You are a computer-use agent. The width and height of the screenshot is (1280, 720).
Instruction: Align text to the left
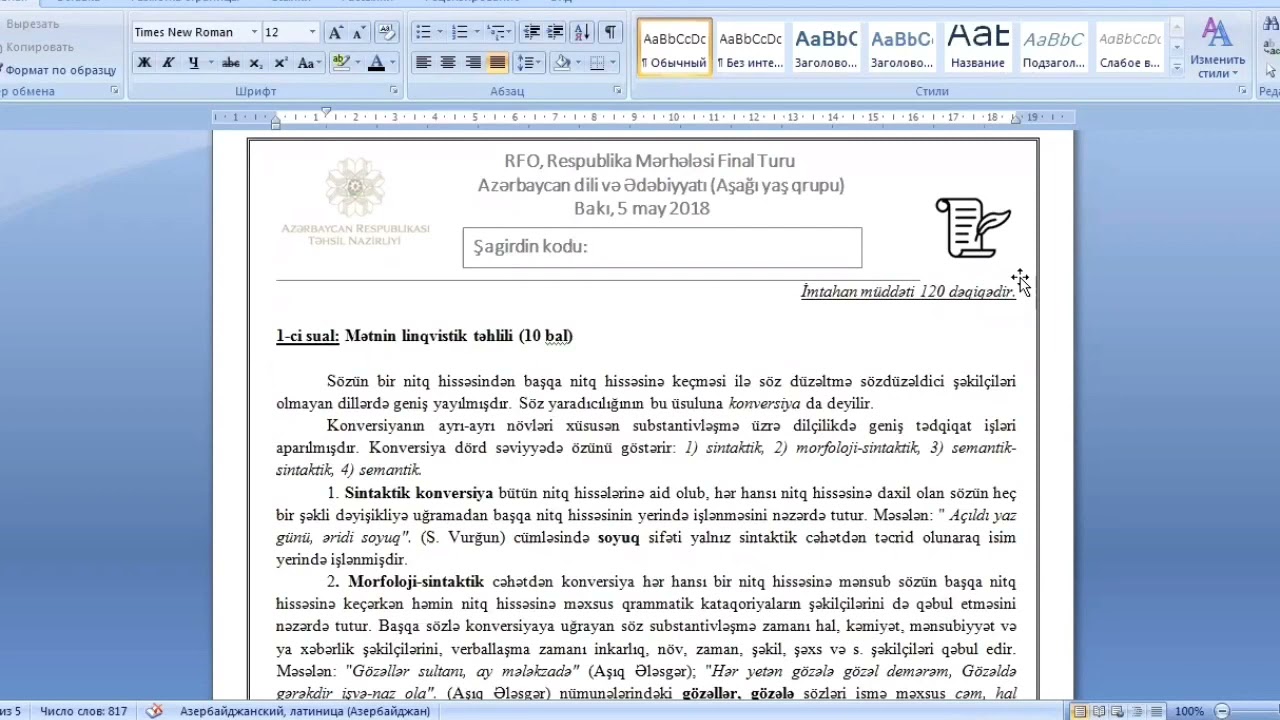(x=424, y=63)
